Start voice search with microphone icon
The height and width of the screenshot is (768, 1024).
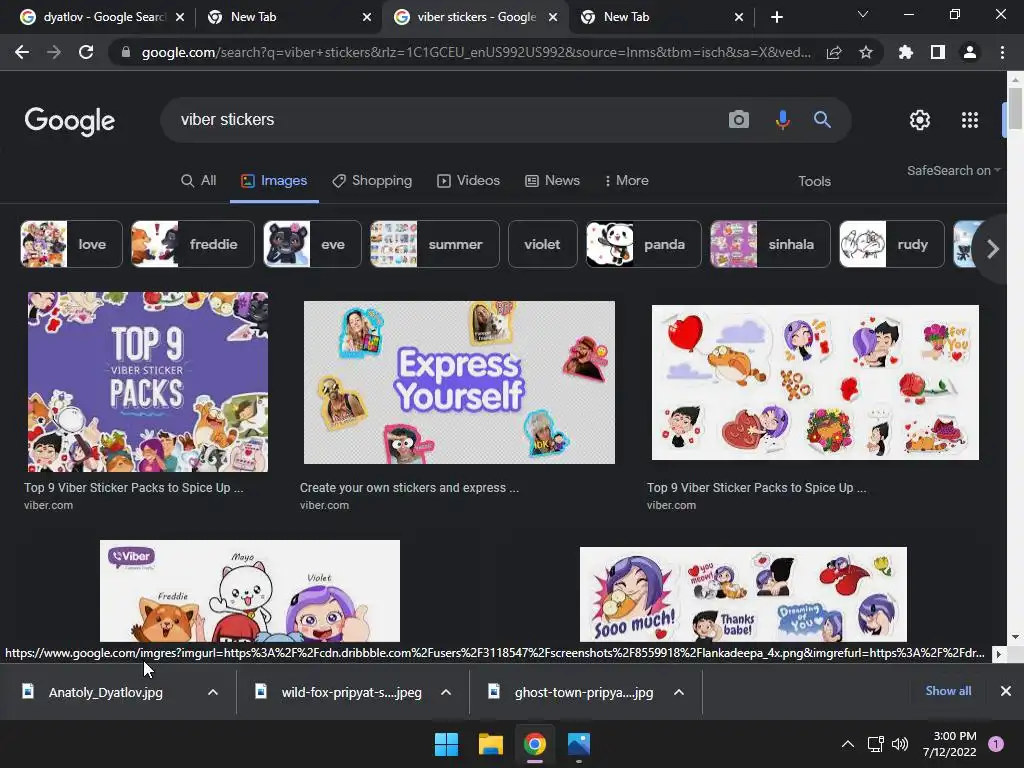(782, 120)
